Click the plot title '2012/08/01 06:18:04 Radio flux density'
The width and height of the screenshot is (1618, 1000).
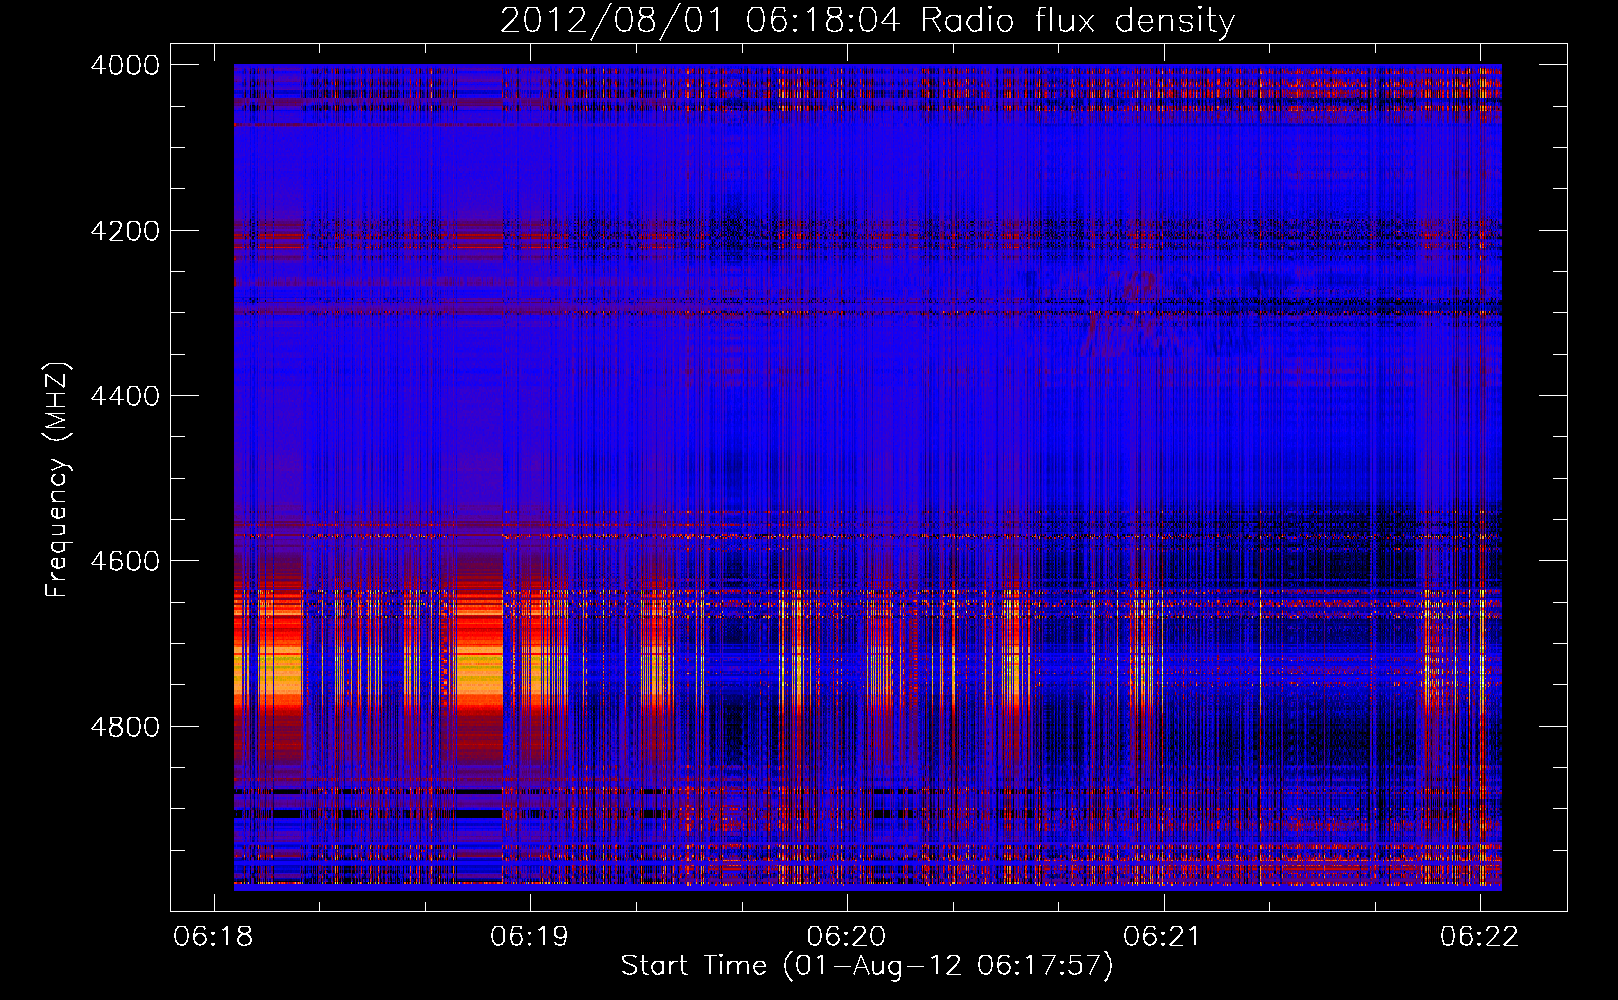tap(867, 20)
